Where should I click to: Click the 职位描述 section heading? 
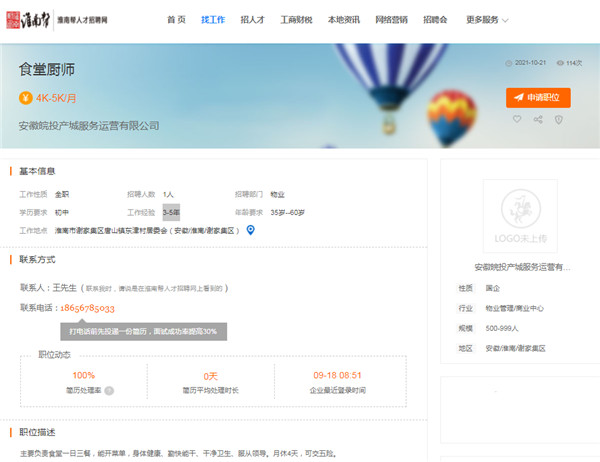pos(37,432)
